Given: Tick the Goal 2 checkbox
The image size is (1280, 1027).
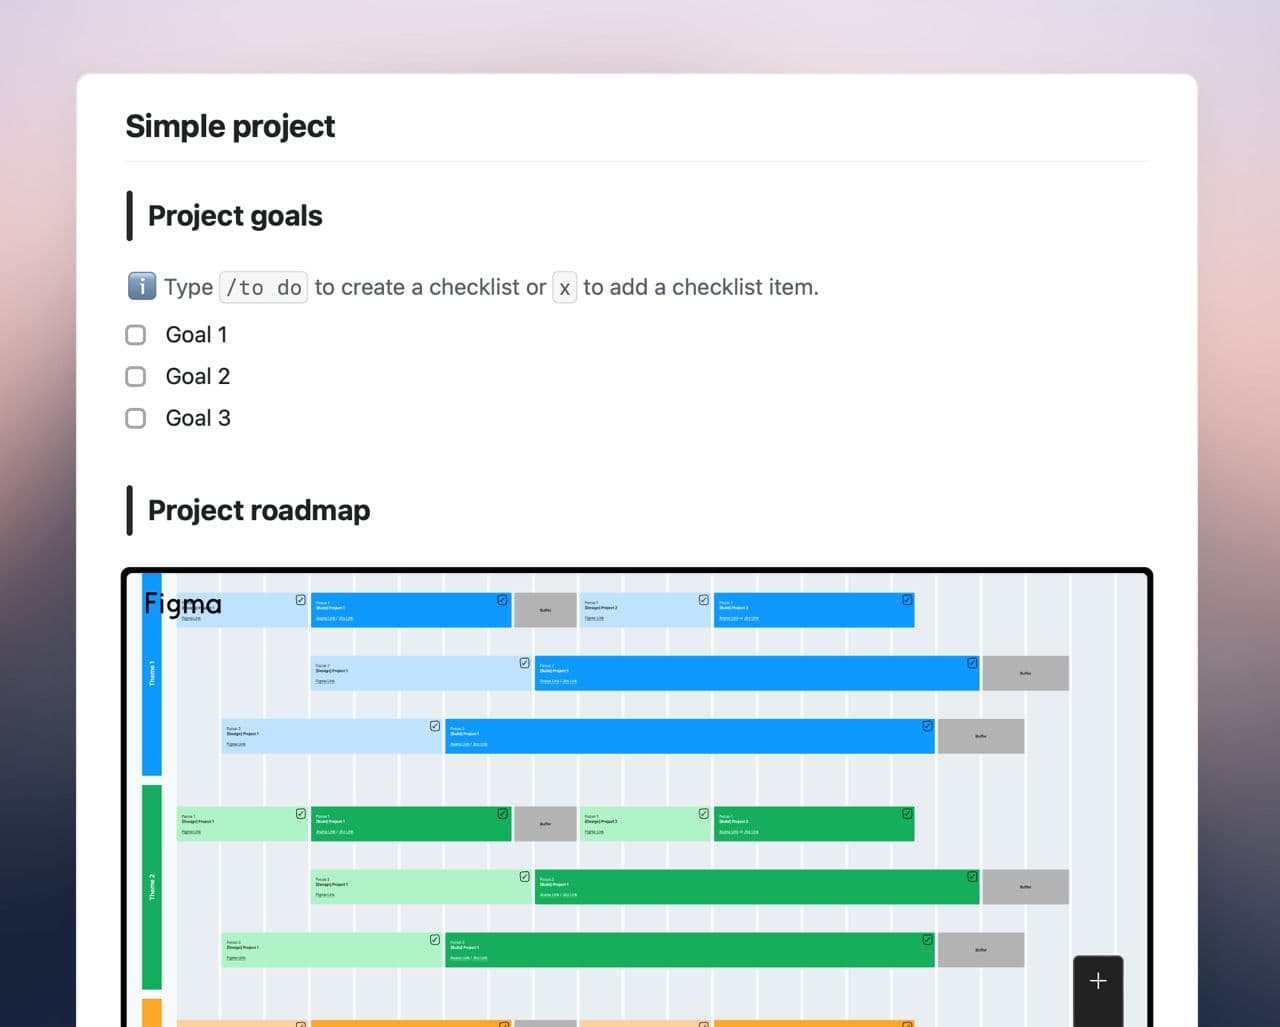Looking at the screenshot, I should tap(136, 377).
